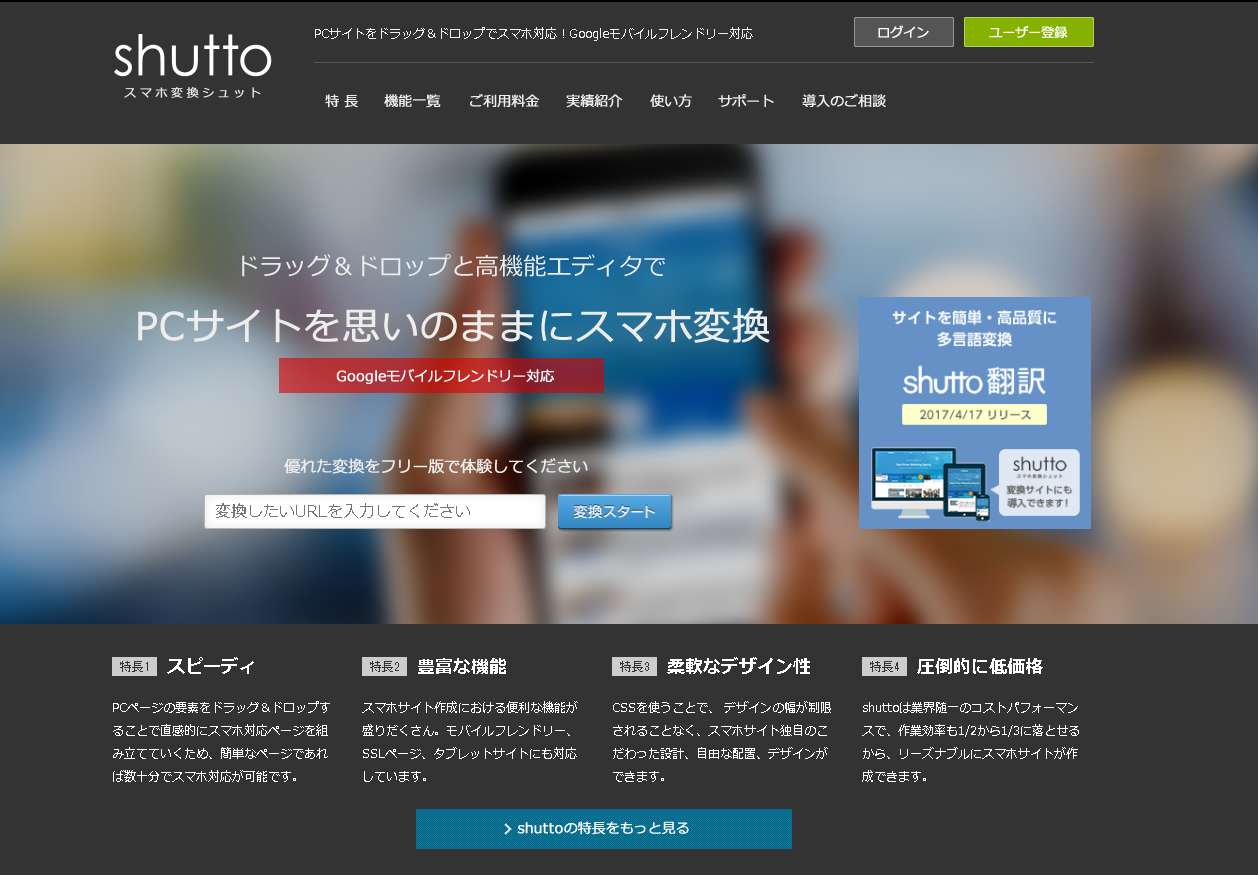Click the 特長1 badge label
This screenshot has height=875, width=1258.
pyautogui.click(x=134, y=667)
